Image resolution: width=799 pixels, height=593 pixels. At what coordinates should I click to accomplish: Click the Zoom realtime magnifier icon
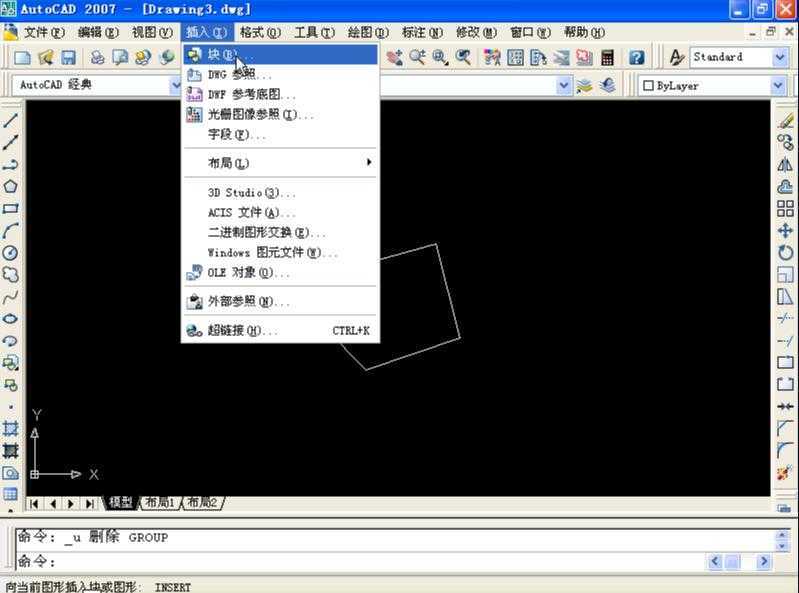pos(417,58)
